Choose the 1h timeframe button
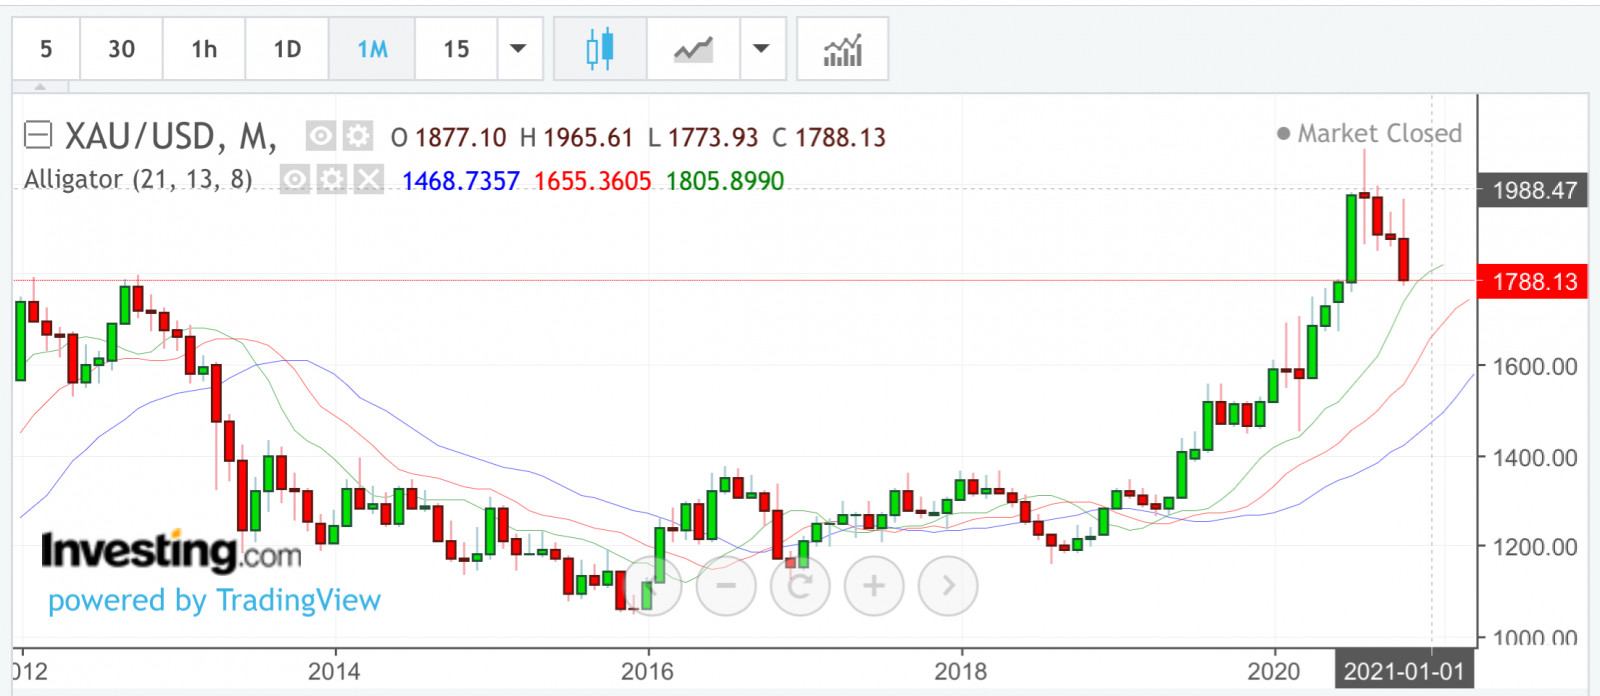Screen dimensions: 1600x696 coord(204,49)
